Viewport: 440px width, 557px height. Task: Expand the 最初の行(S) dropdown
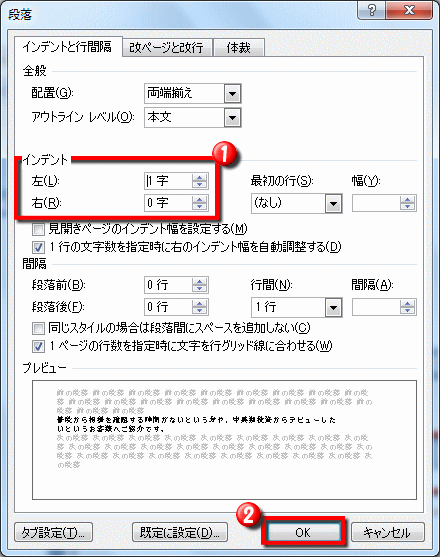coord(333,204)
